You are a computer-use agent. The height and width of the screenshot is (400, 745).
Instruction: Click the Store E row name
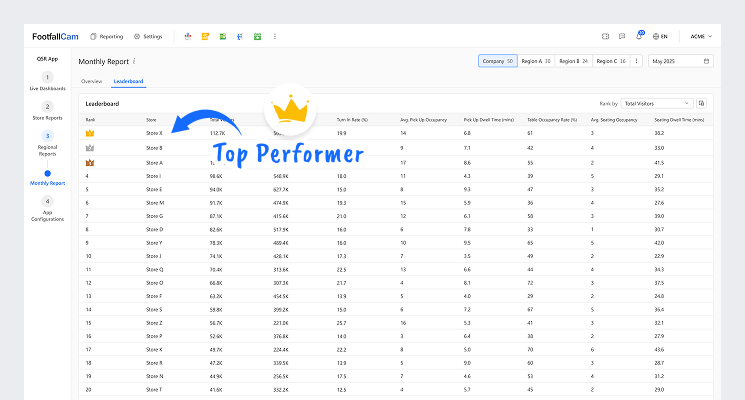(154, 189)
